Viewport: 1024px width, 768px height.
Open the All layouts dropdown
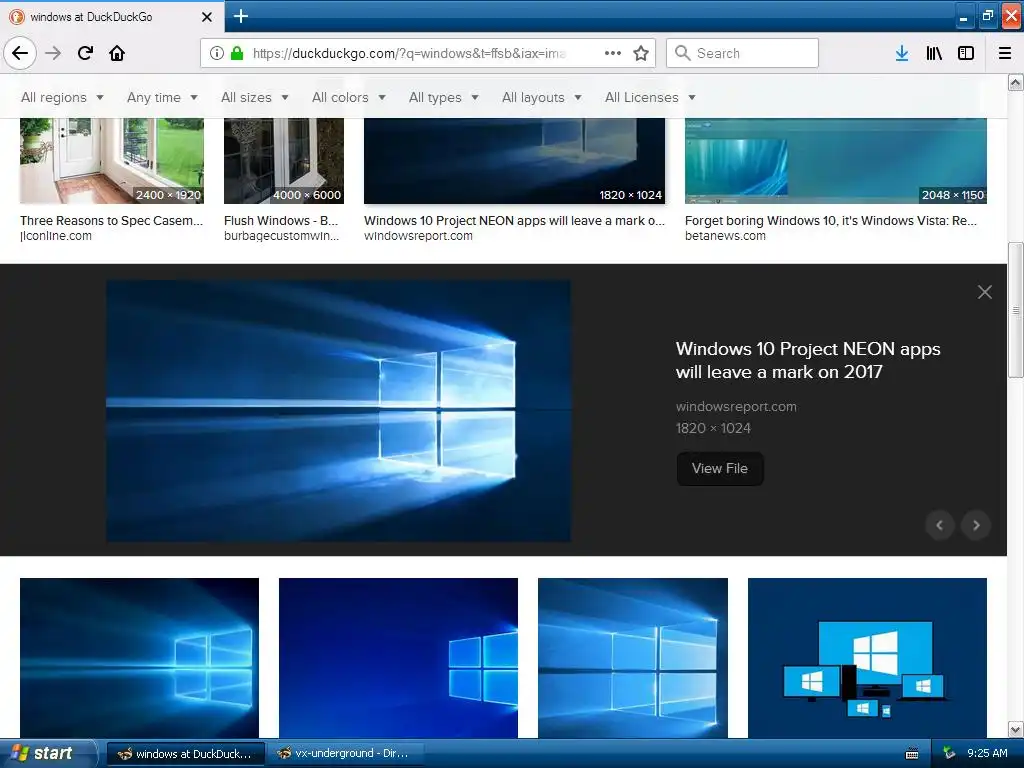(x=541, y=97)
